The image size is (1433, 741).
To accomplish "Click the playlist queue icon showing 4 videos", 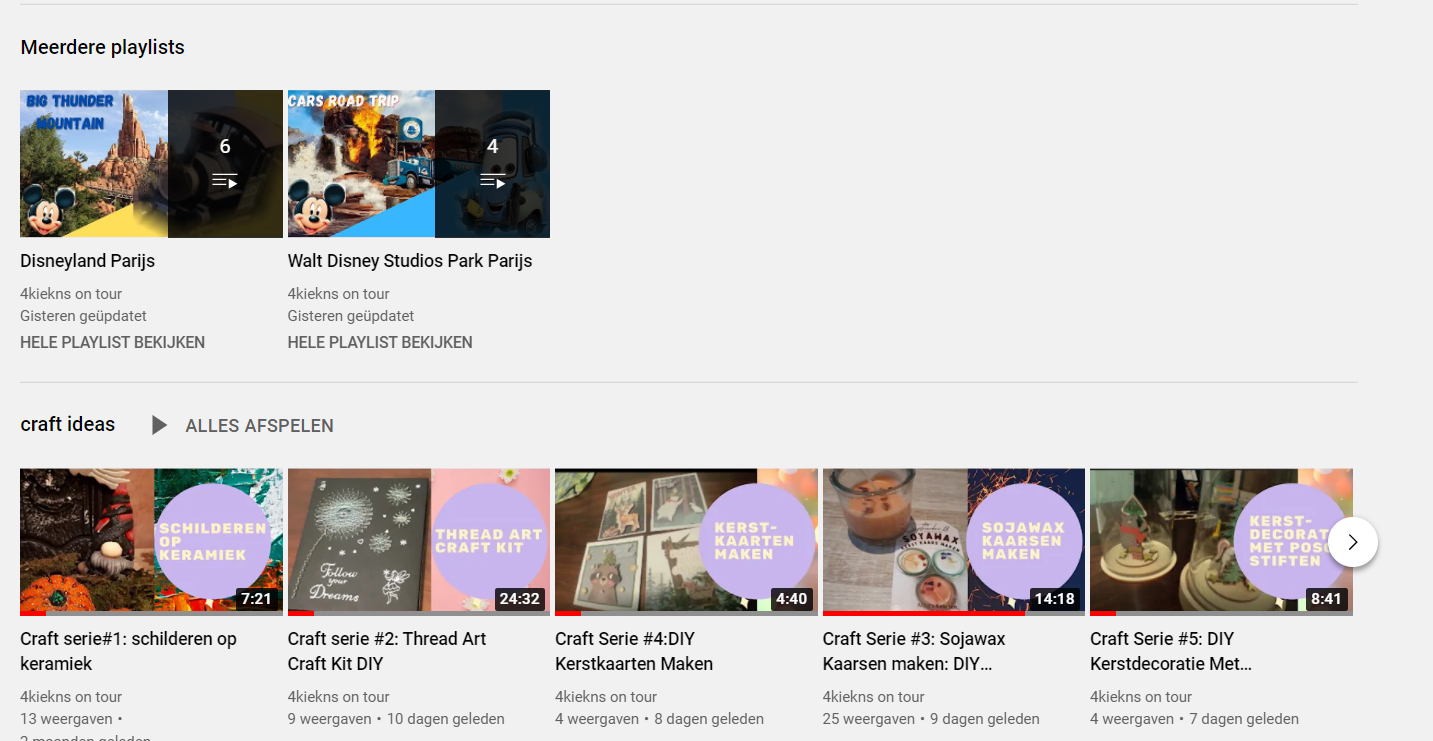I will [492, 181].
